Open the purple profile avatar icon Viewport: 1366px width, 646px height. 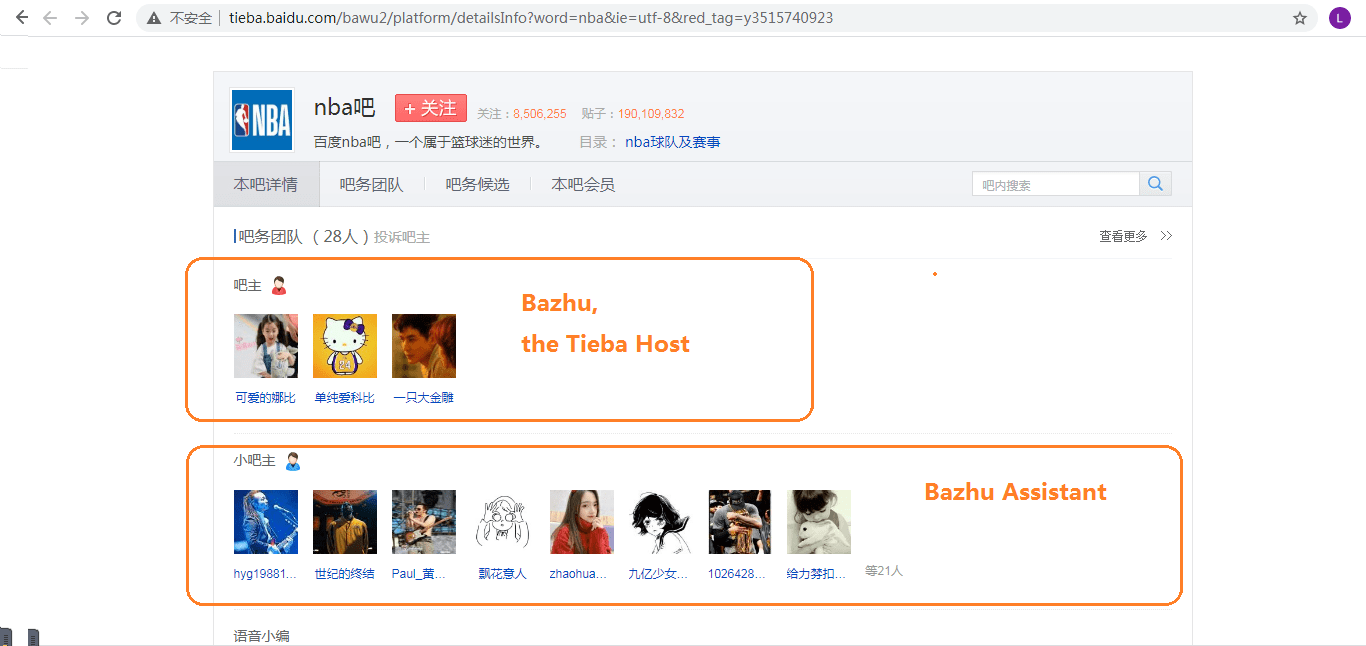click(x=1340, y=18)
